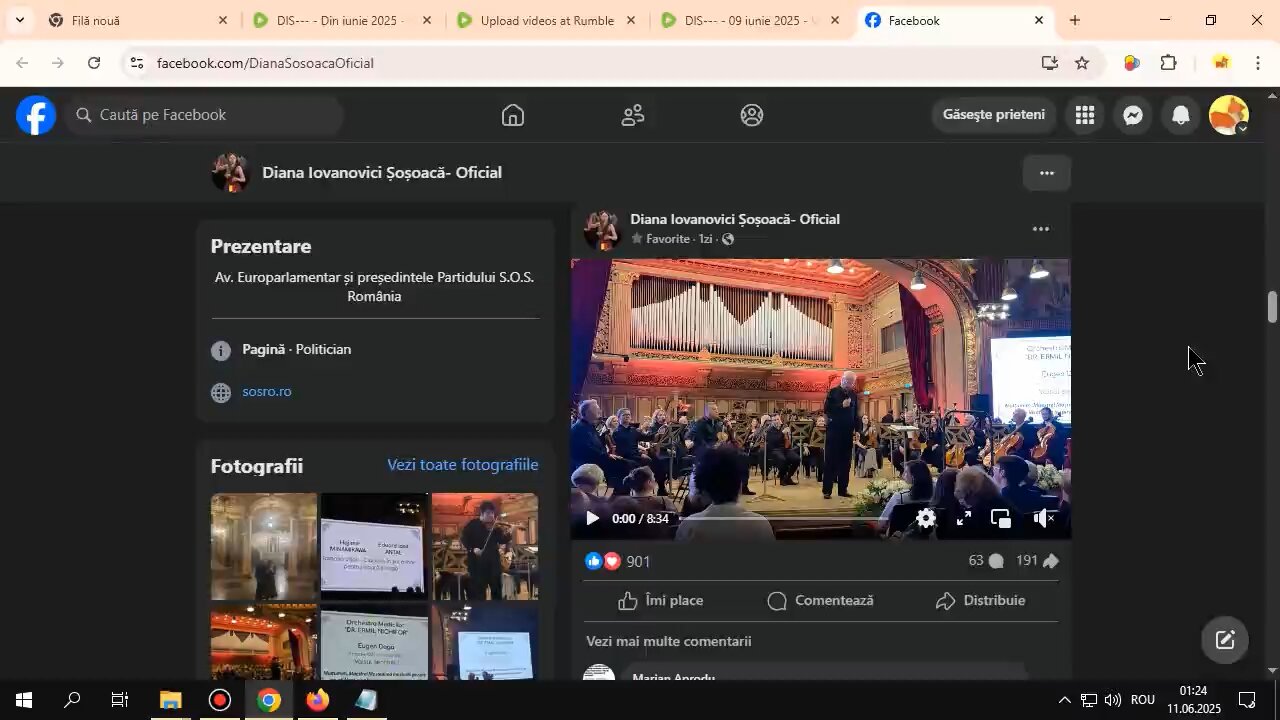
Task: Open the sosro.ro website link
Action: 267,391
